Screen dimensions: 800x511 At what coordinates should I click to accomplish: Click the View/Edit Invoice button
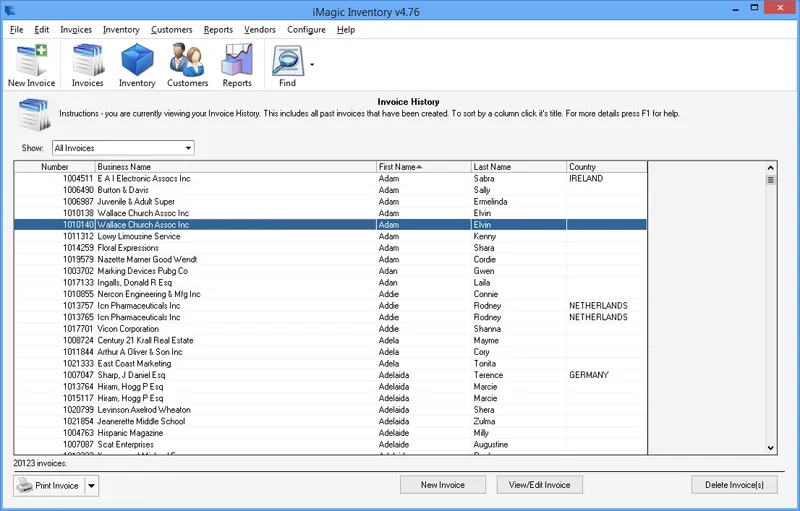point(540,485)
